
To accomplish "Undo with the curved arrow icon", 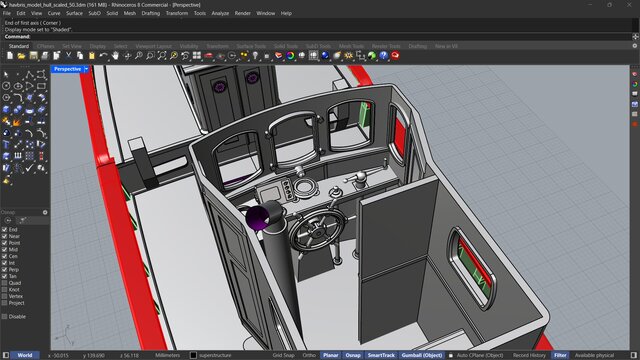I will [x=103, y=56].
